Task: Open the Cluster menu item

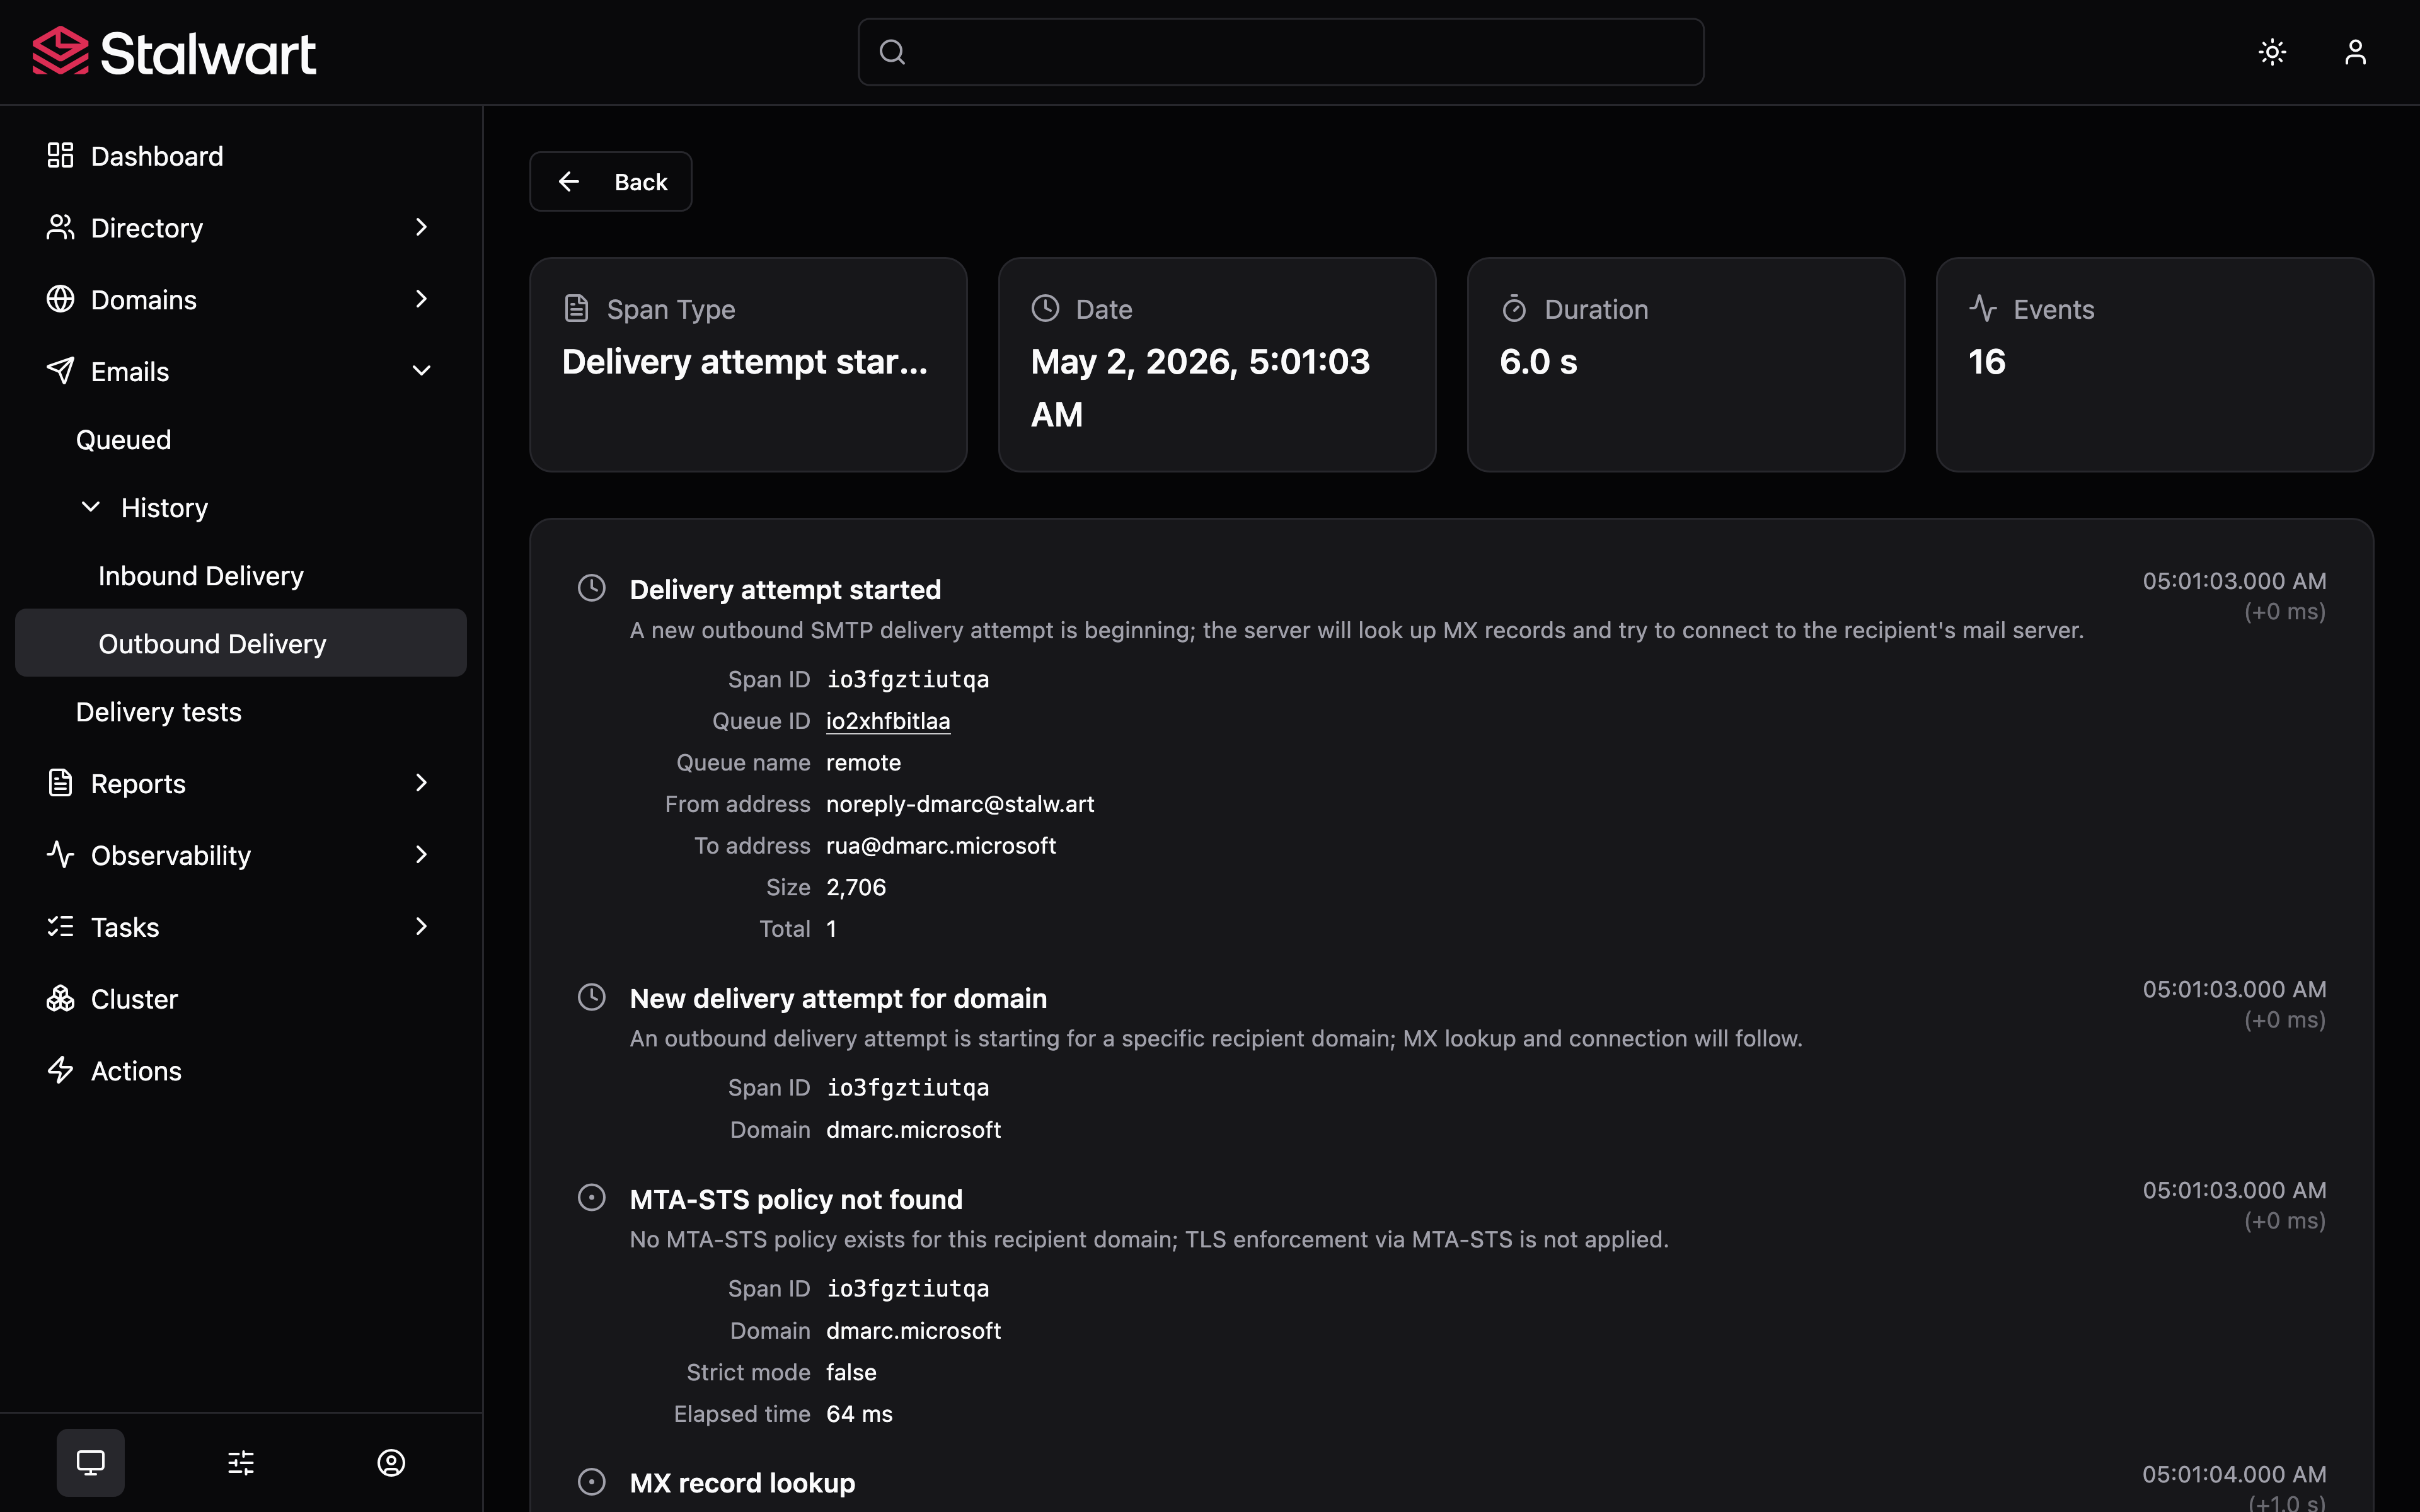Action: [241, 999]
